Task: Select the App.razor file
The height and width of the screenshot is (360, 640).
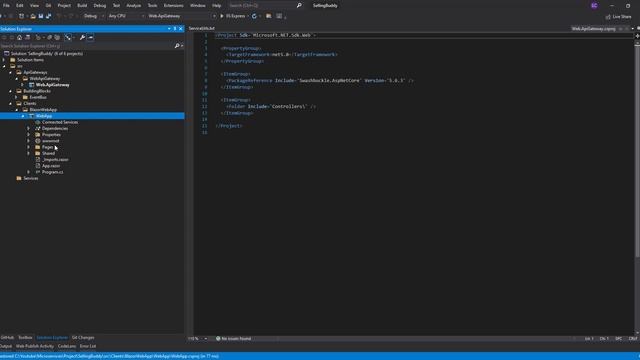Action: point(51,166)
